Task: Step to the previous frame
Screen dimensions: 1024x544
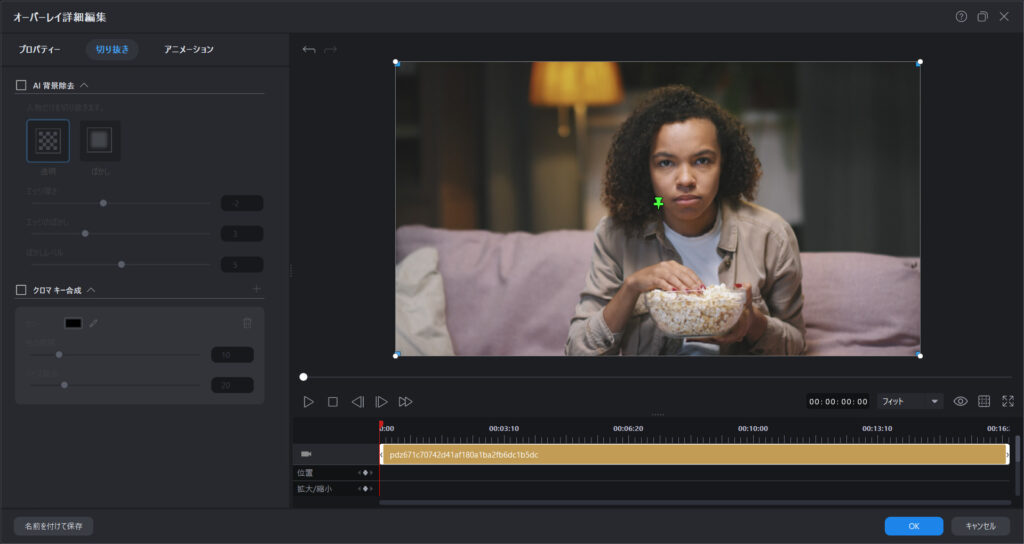Action: tap(357, 401)
